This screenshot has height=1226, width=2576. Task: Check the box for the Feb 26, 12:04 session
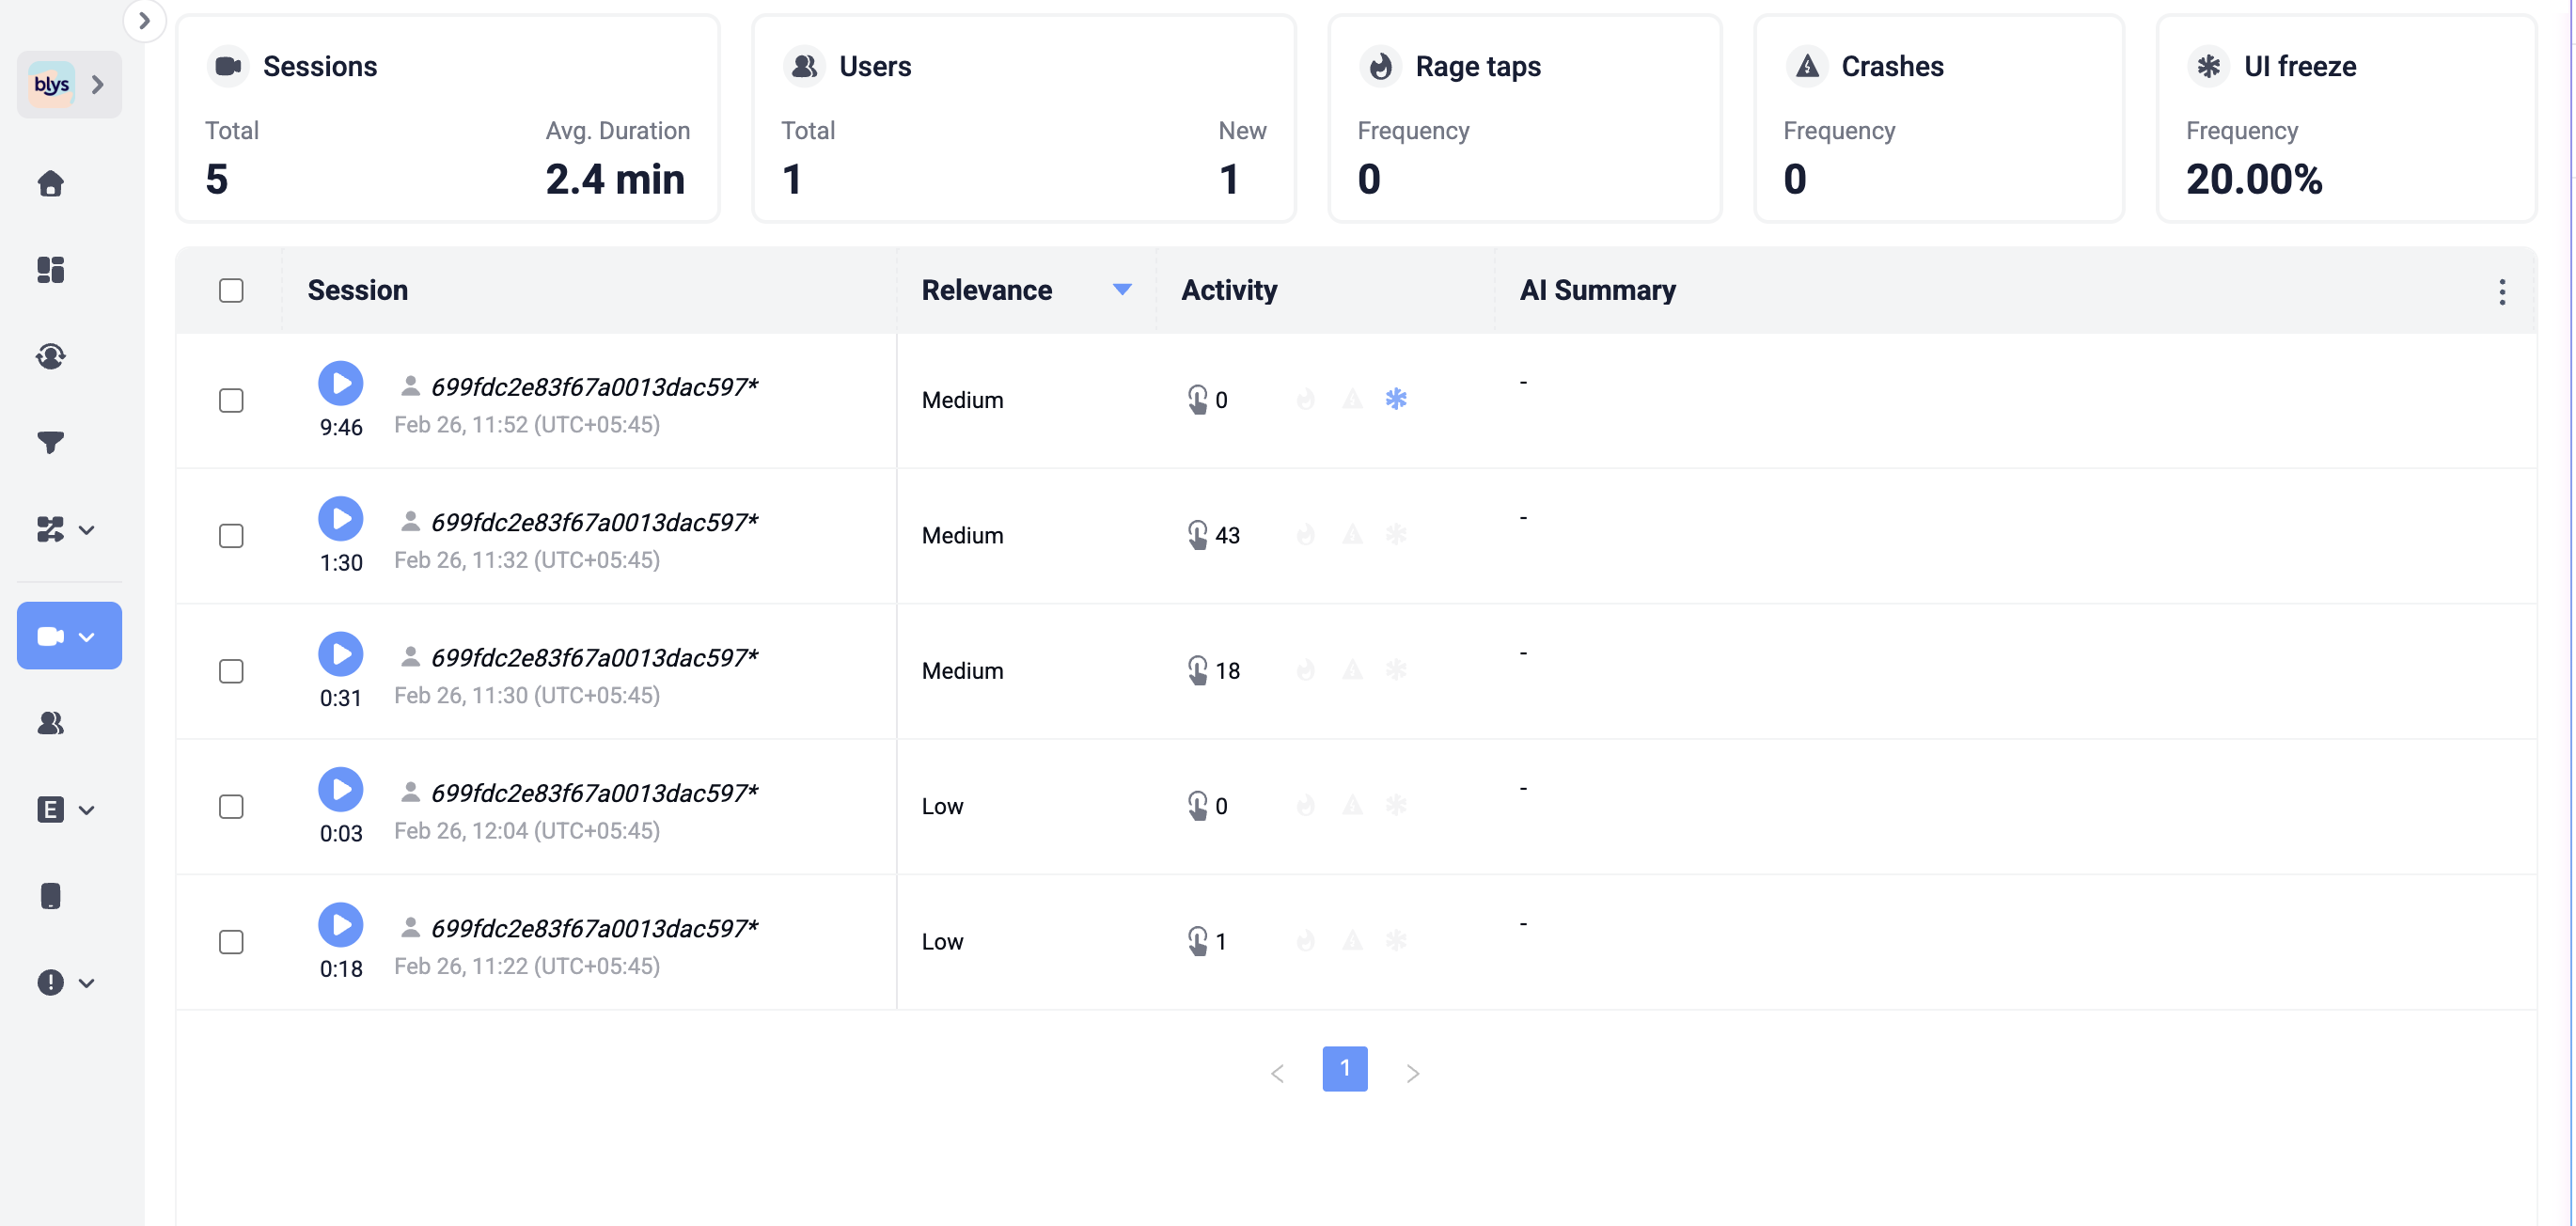(231, 807)
